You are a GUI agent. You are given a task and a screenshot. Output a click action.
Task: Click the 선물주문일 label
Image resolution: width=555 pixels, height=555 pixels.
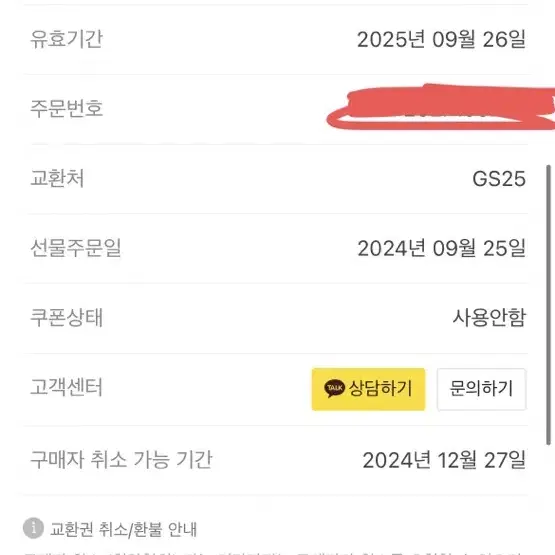(76, 248)
